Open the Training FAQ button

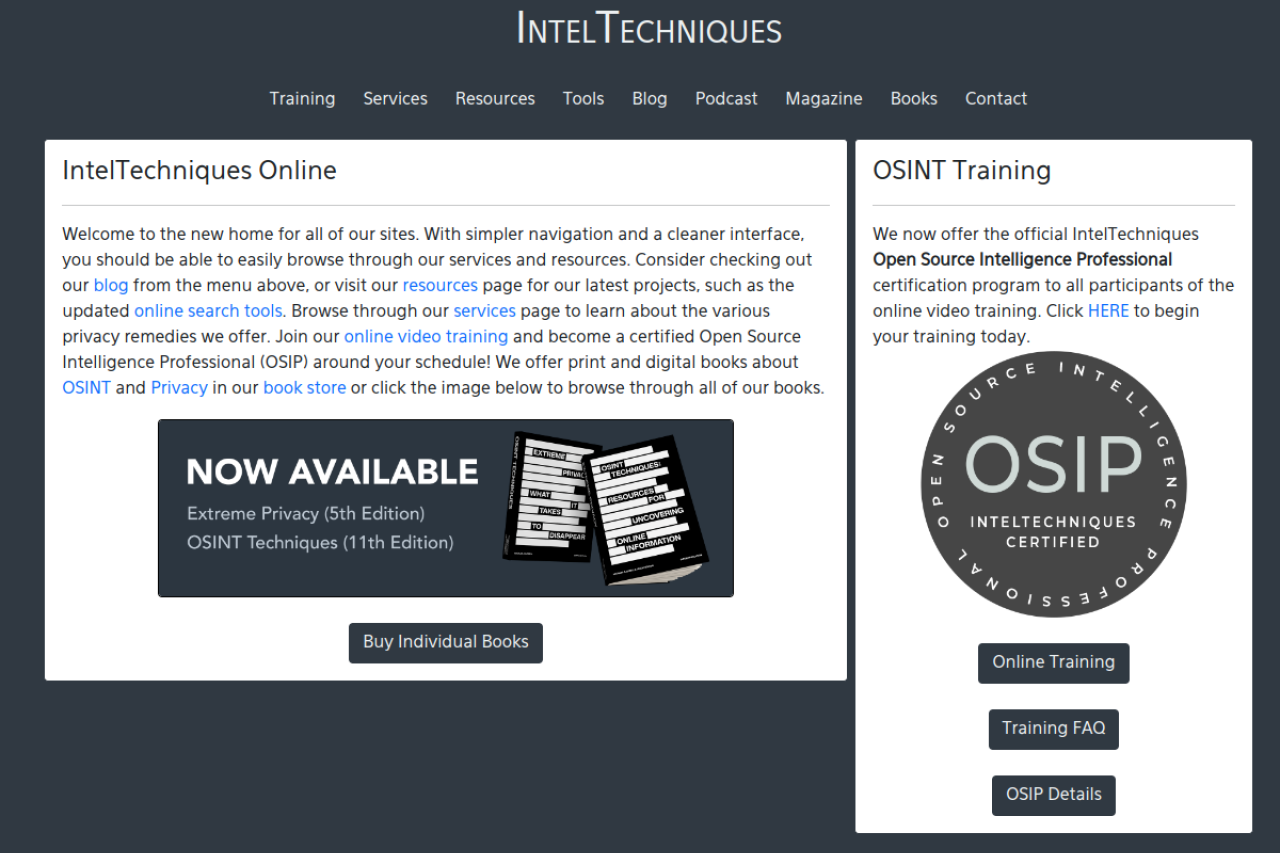pos(1054,729)
